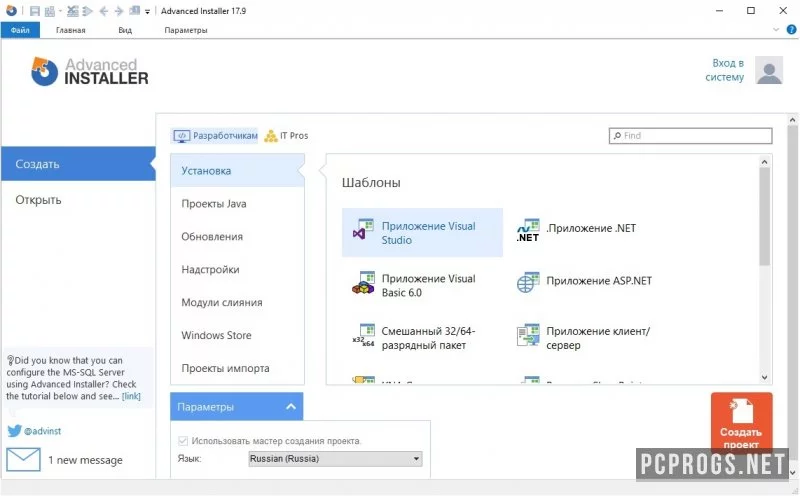Image resolution: width=800 pixels, height=496 pixels.
Task: Open the Customize Quick Access Toolbar dropdown
Action: 147,11
